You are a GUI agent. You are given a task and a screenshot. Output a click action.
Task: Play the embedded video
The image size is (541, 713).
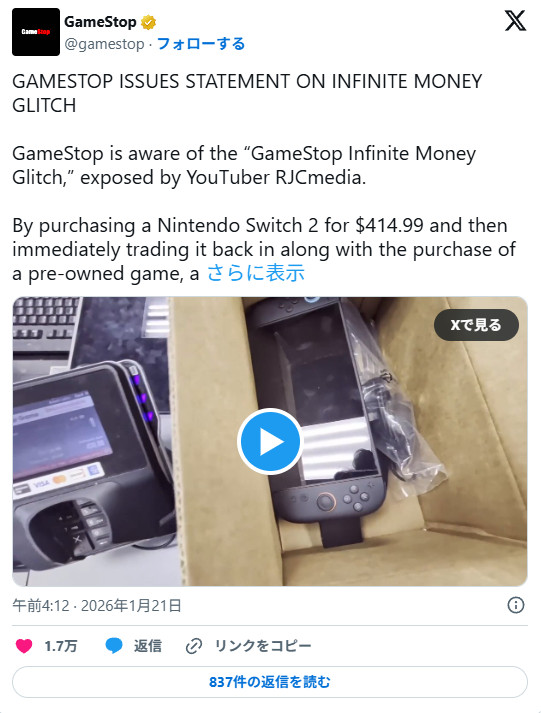pos(270,442)
